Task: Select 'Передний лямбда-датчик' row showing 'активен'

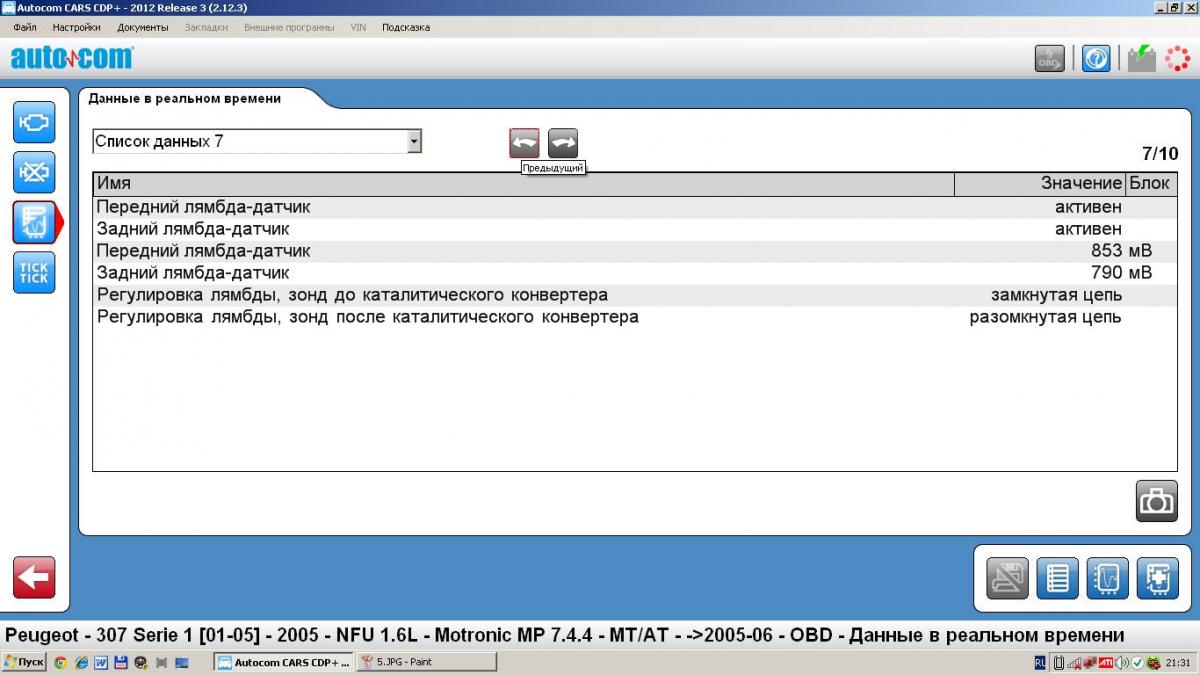Action: click(634, 207)
